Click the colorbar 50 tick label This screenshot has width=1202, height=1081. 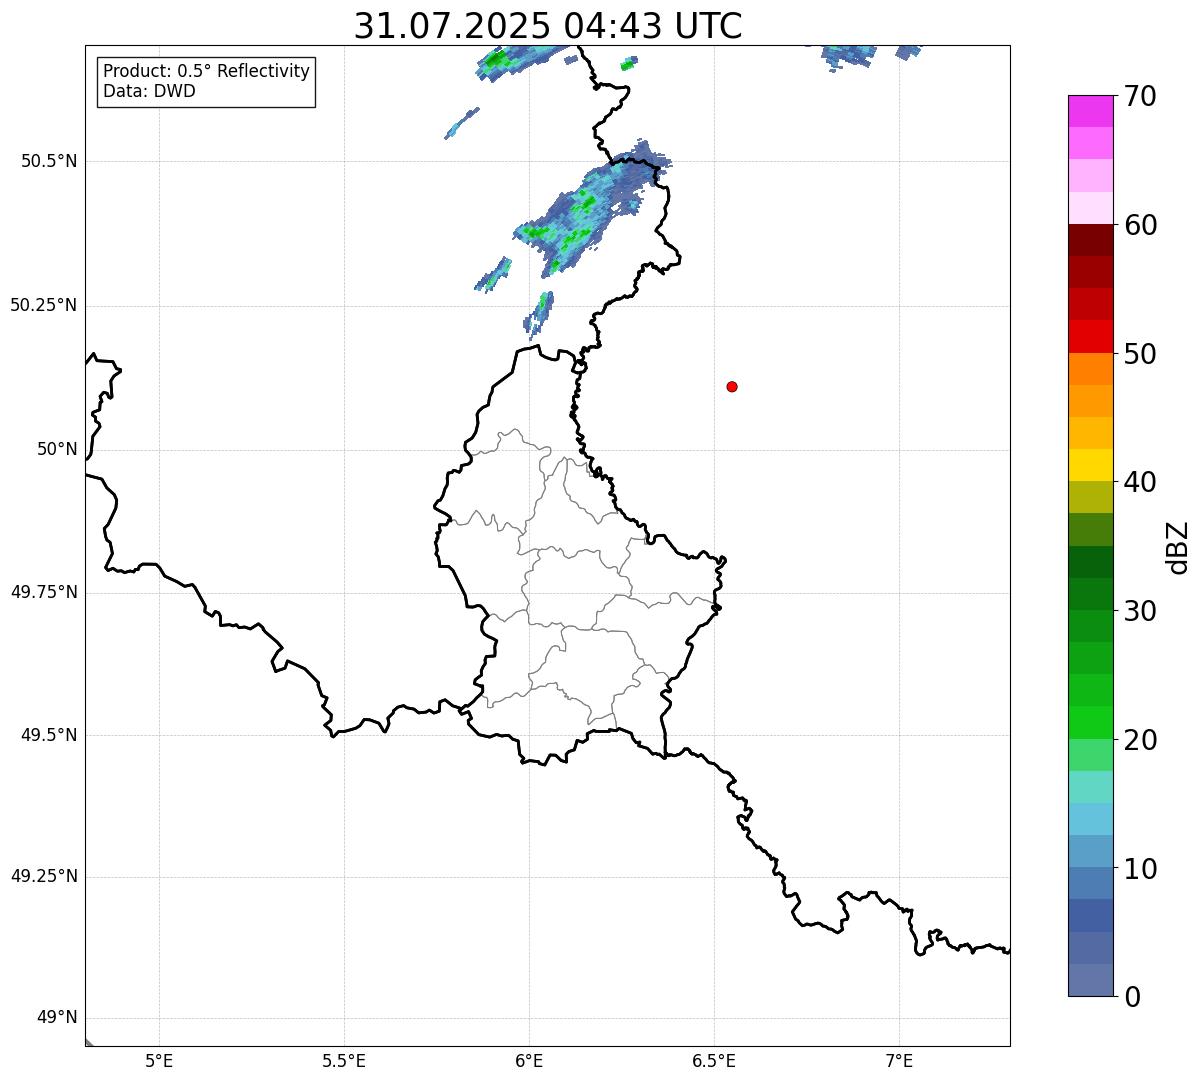pos(1141,354)
